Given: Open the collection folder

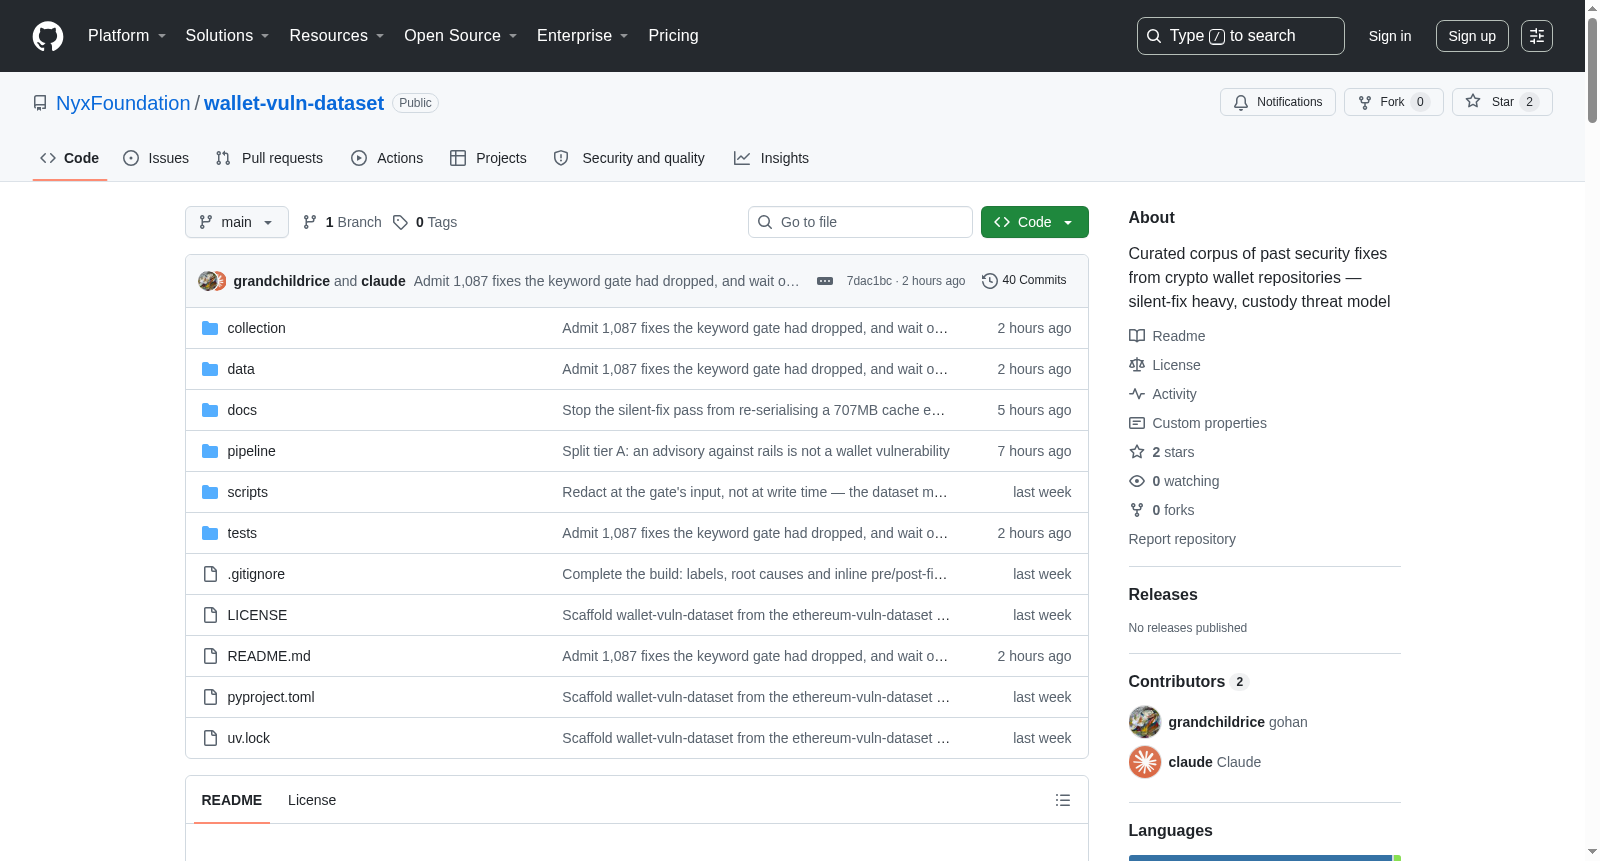Looking at the screenshot, I should (256, 328).
